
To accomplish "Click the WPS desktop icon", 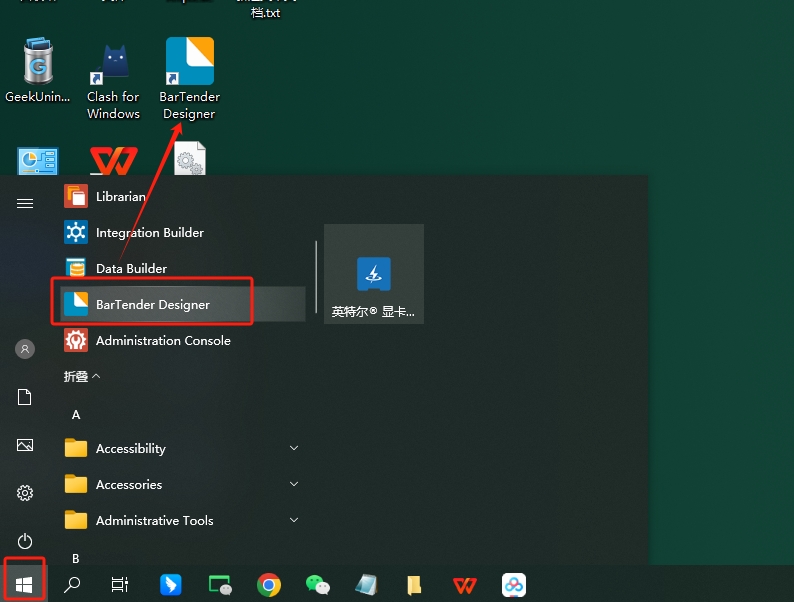I will tap(114, 160).
